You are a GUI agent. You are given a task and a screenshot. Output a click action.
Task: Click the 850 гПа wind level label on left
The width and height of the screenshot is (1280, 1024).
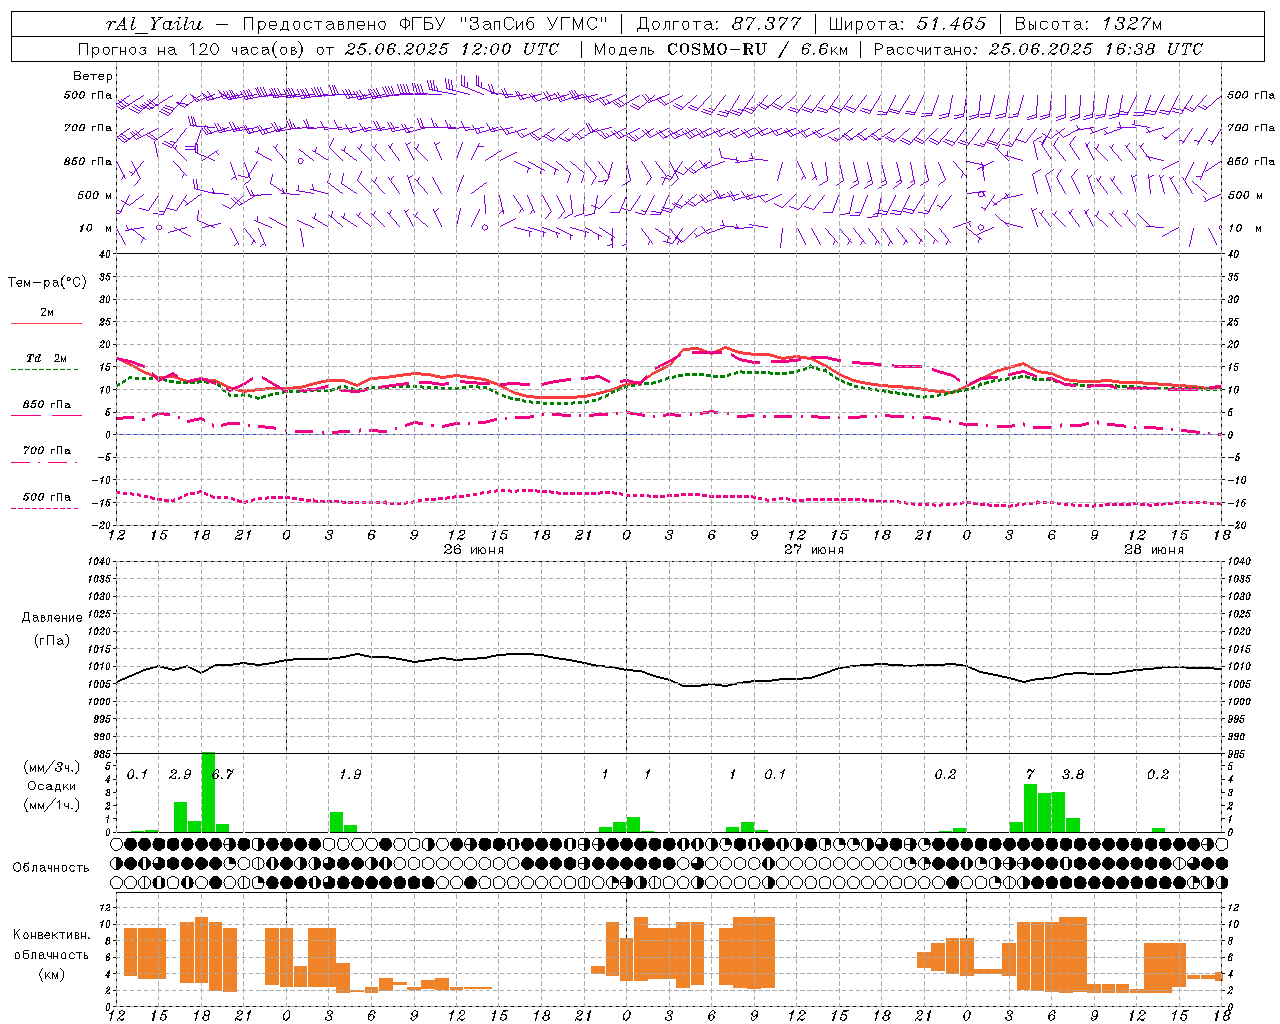coord(88,161)
